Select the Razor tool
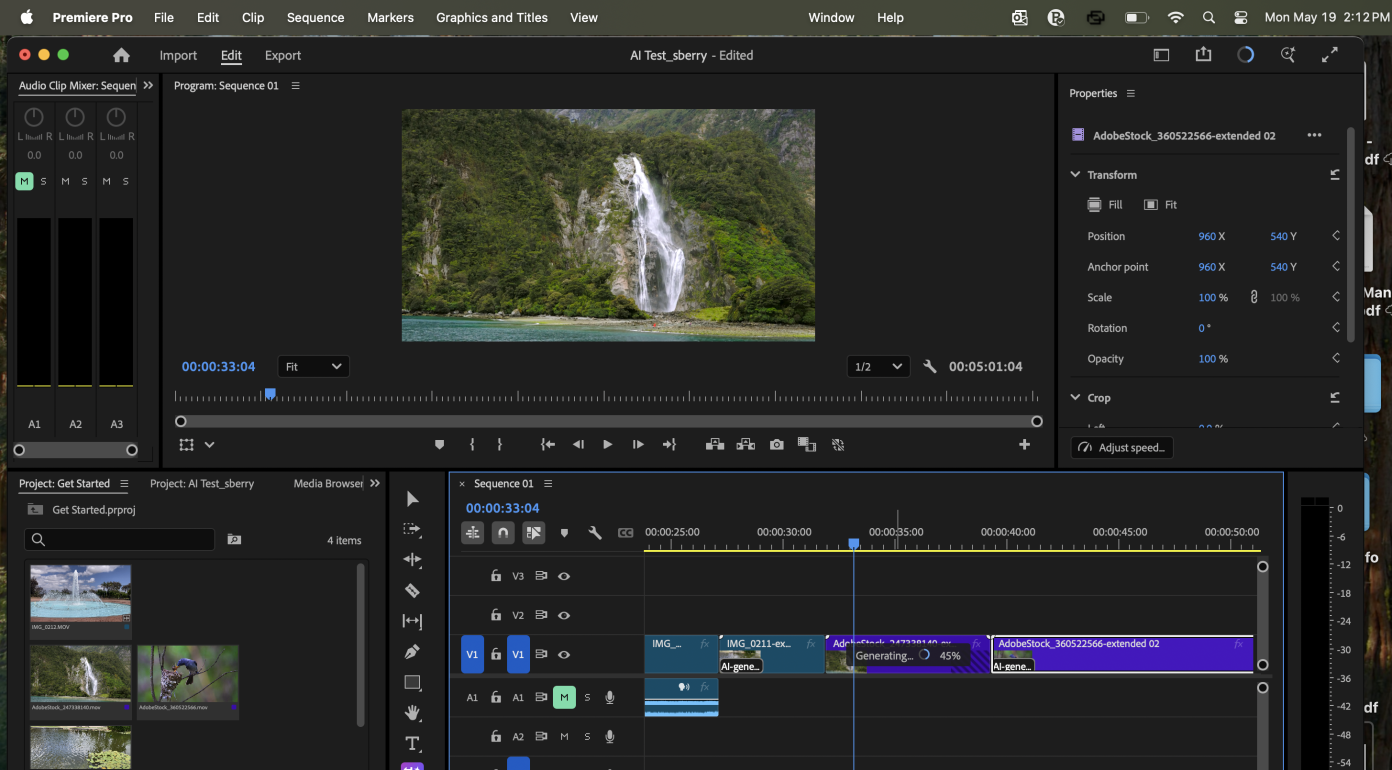1392x770 pixels. pyautogui.click(x=412, y=591)
